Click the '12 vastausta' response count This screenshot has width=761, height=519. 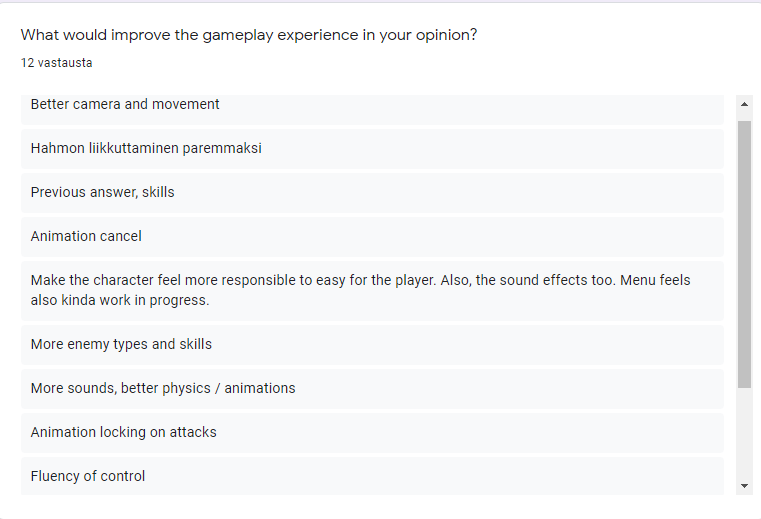(x=56, y=63)
